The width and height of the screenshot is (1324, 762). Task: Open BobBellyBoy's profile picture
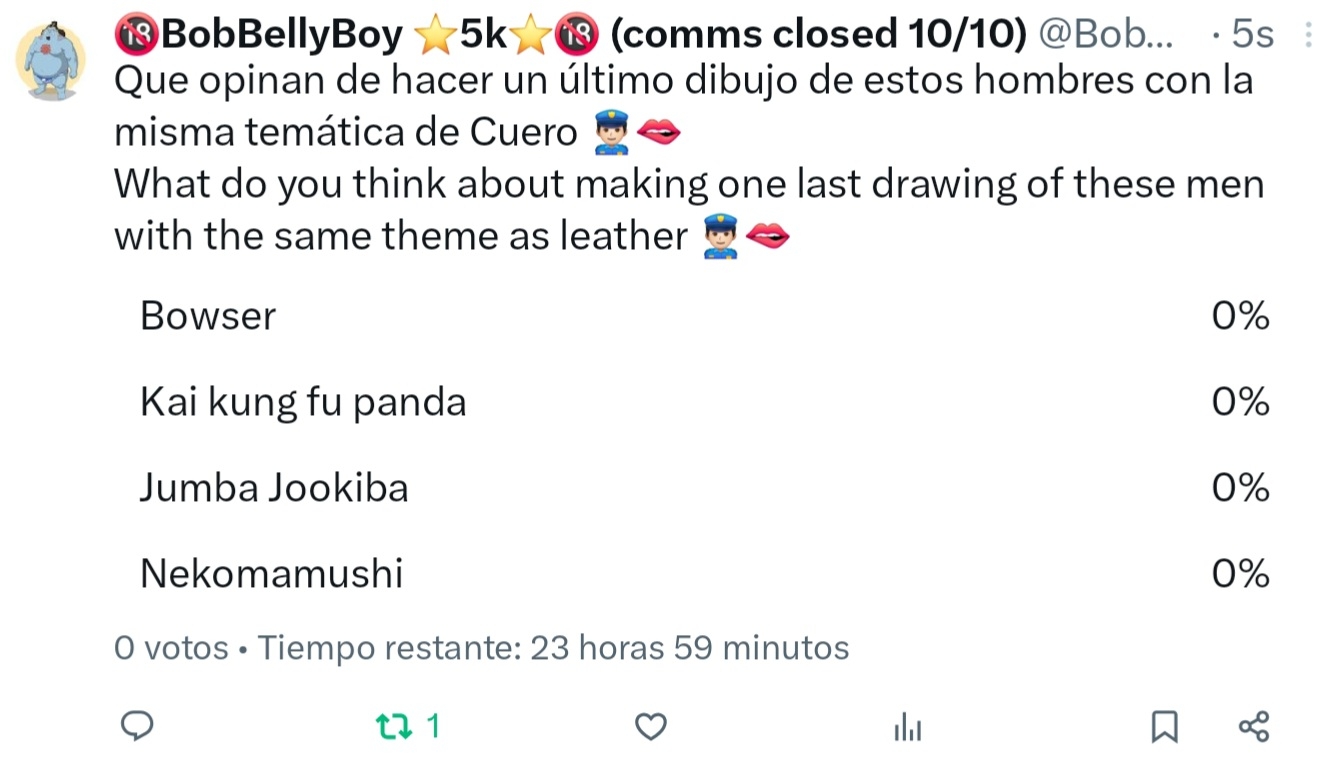pos(50,62)
